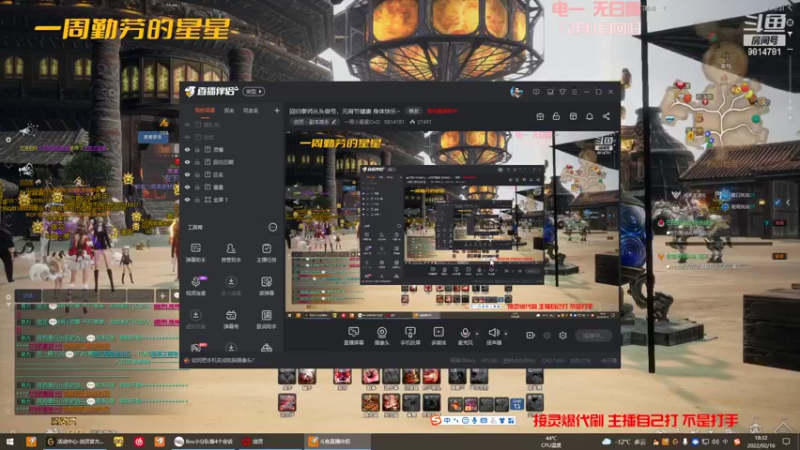Edit the 剑灵 game category selector
Viewport: 800px width, 450px height.
tap(315, 122)
